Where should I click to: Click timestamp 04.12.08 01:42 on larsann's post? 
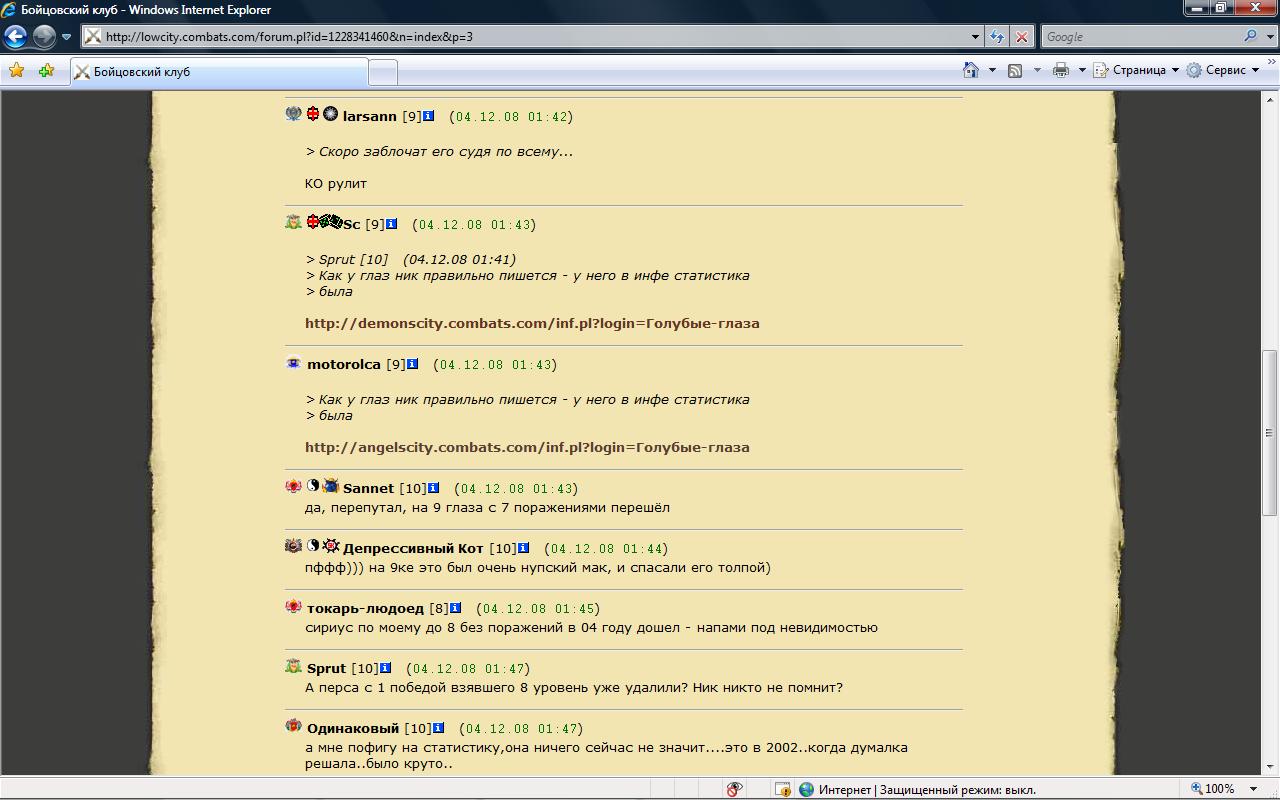[x=512, y=117]
